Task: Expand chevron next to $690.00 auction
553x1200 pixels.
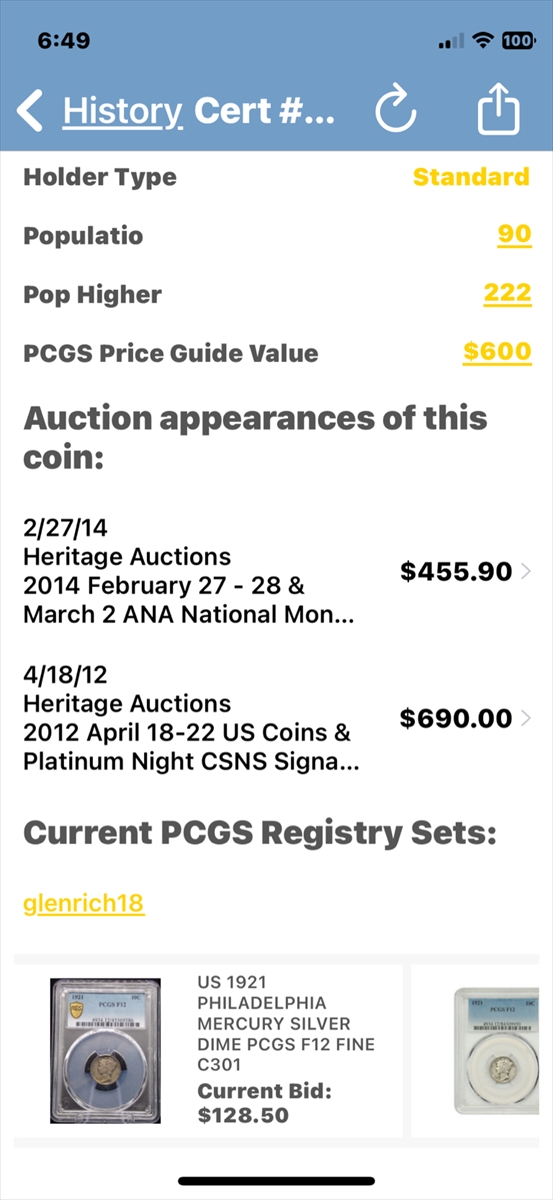Action: point(527,718)
